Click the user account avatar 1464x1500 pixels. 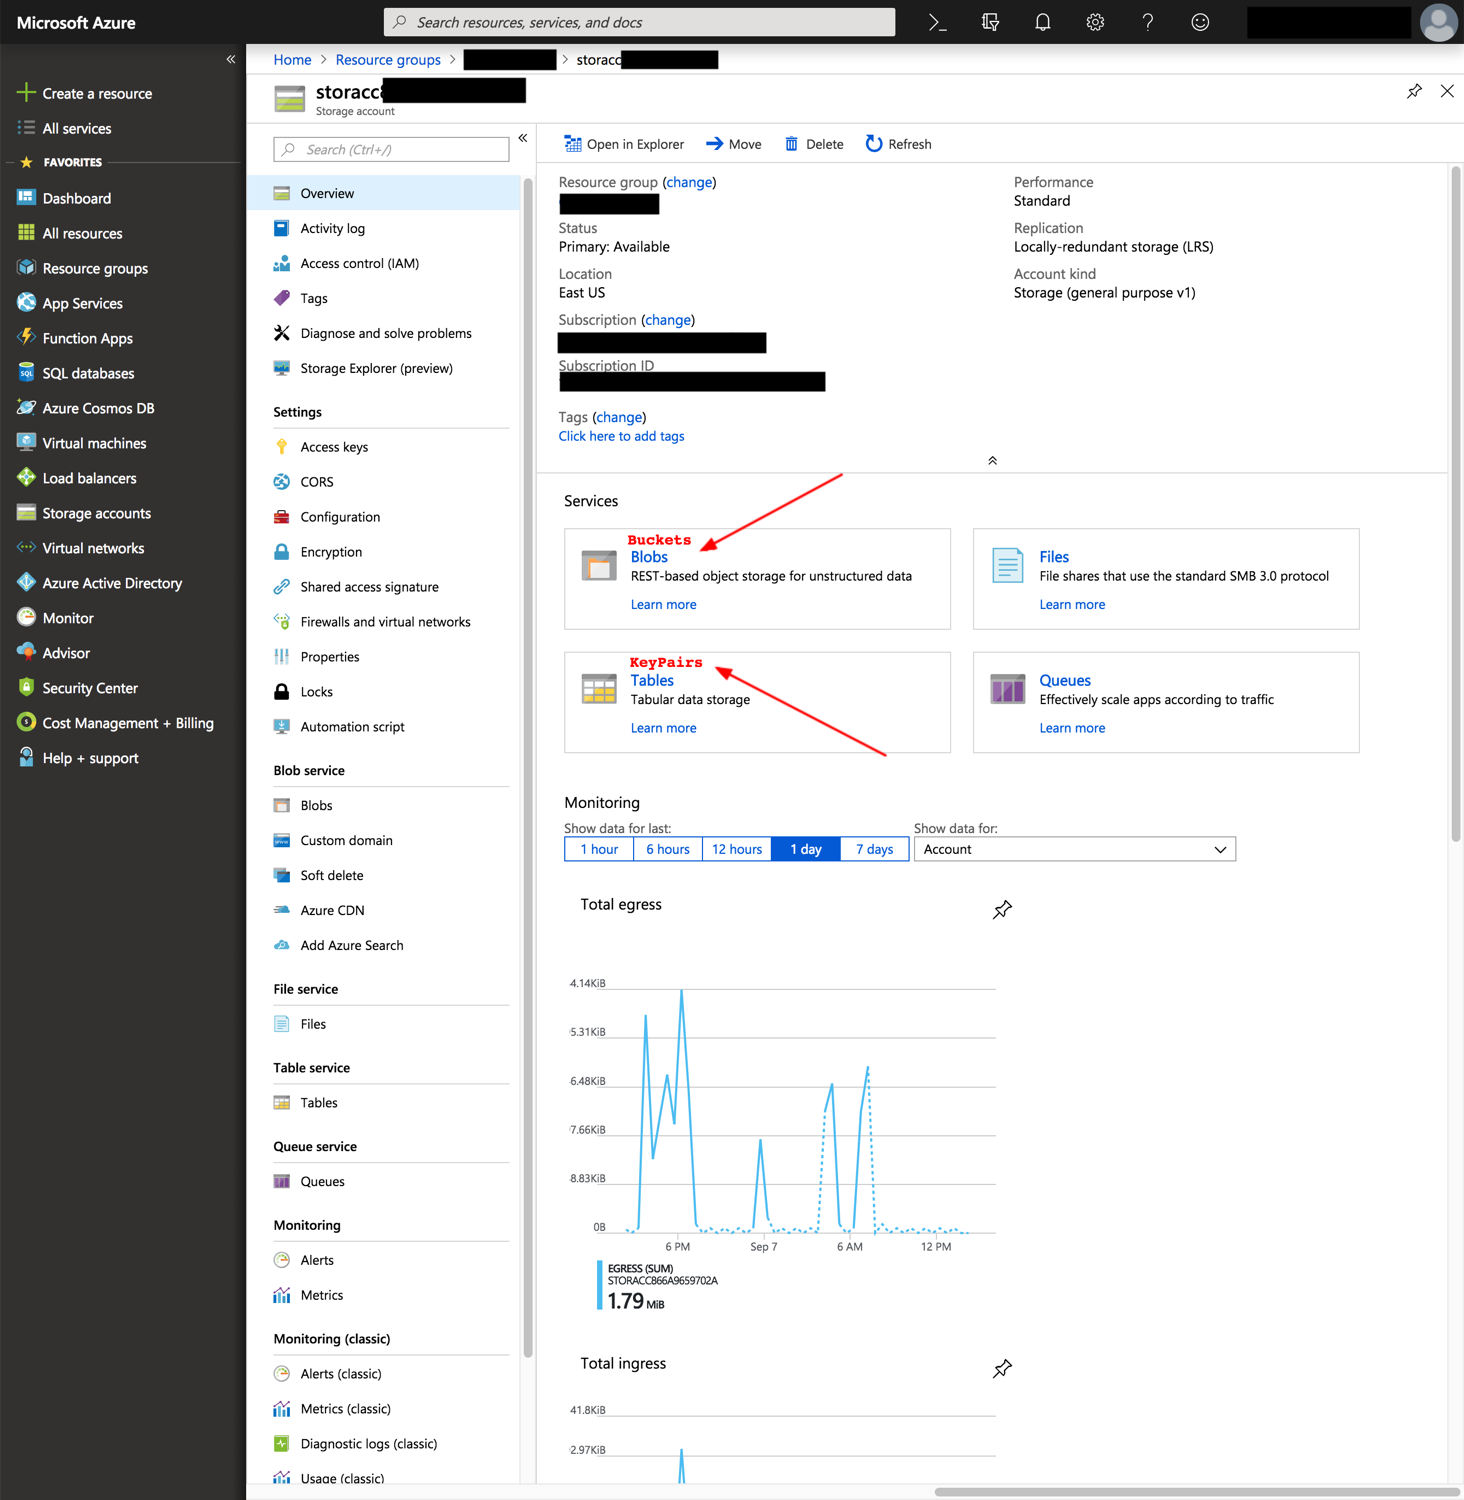pyautogui.click(x=1438, y=22)
